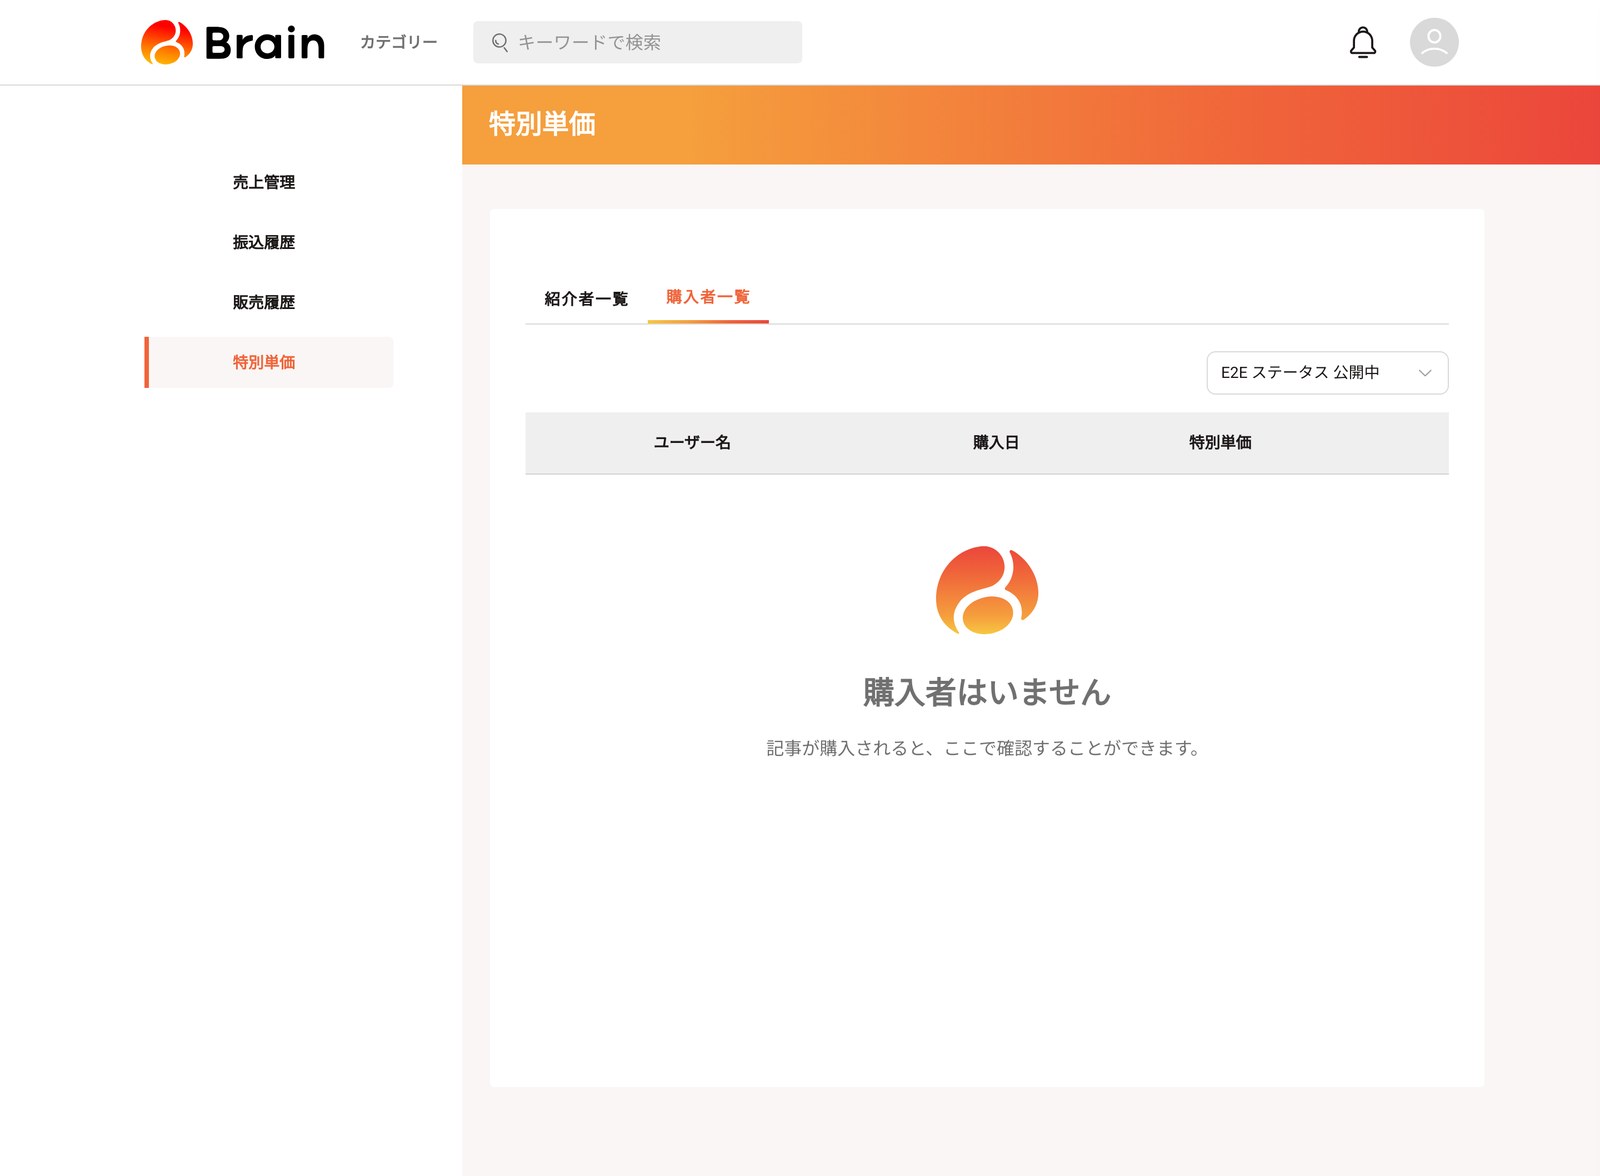
Task: Open the user avatar menu
Action: [1434, 42]
